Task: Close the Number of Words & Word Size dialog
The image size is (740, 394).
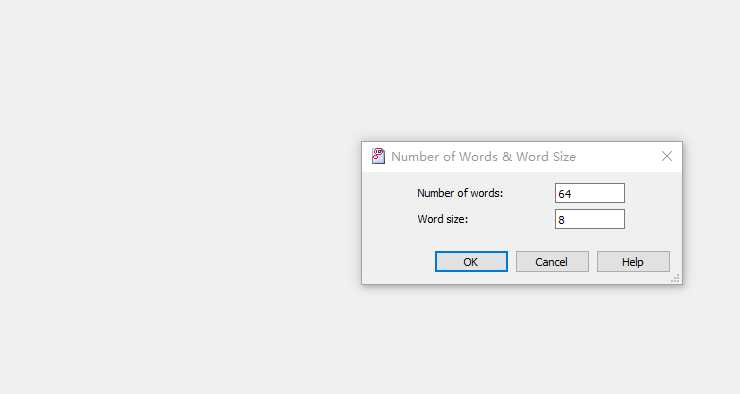Action: (x=666, y=156)
